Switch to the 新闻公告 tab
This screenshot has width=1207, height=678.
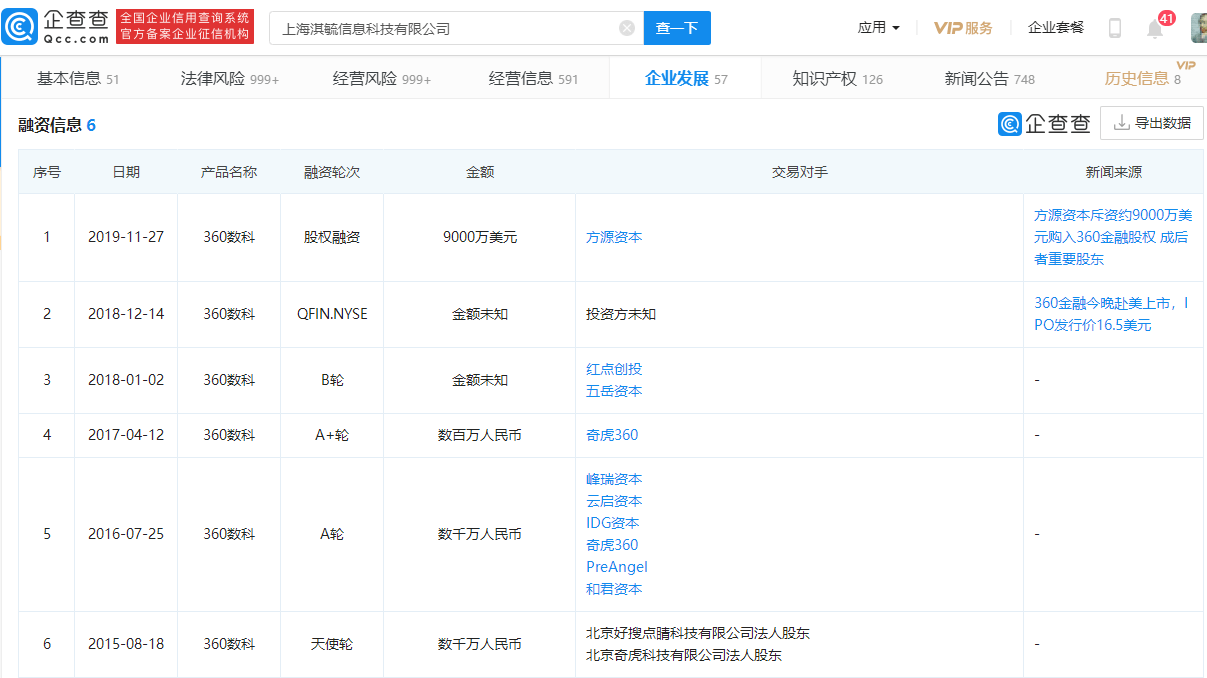pyautogui.click(x=990, y=78)
